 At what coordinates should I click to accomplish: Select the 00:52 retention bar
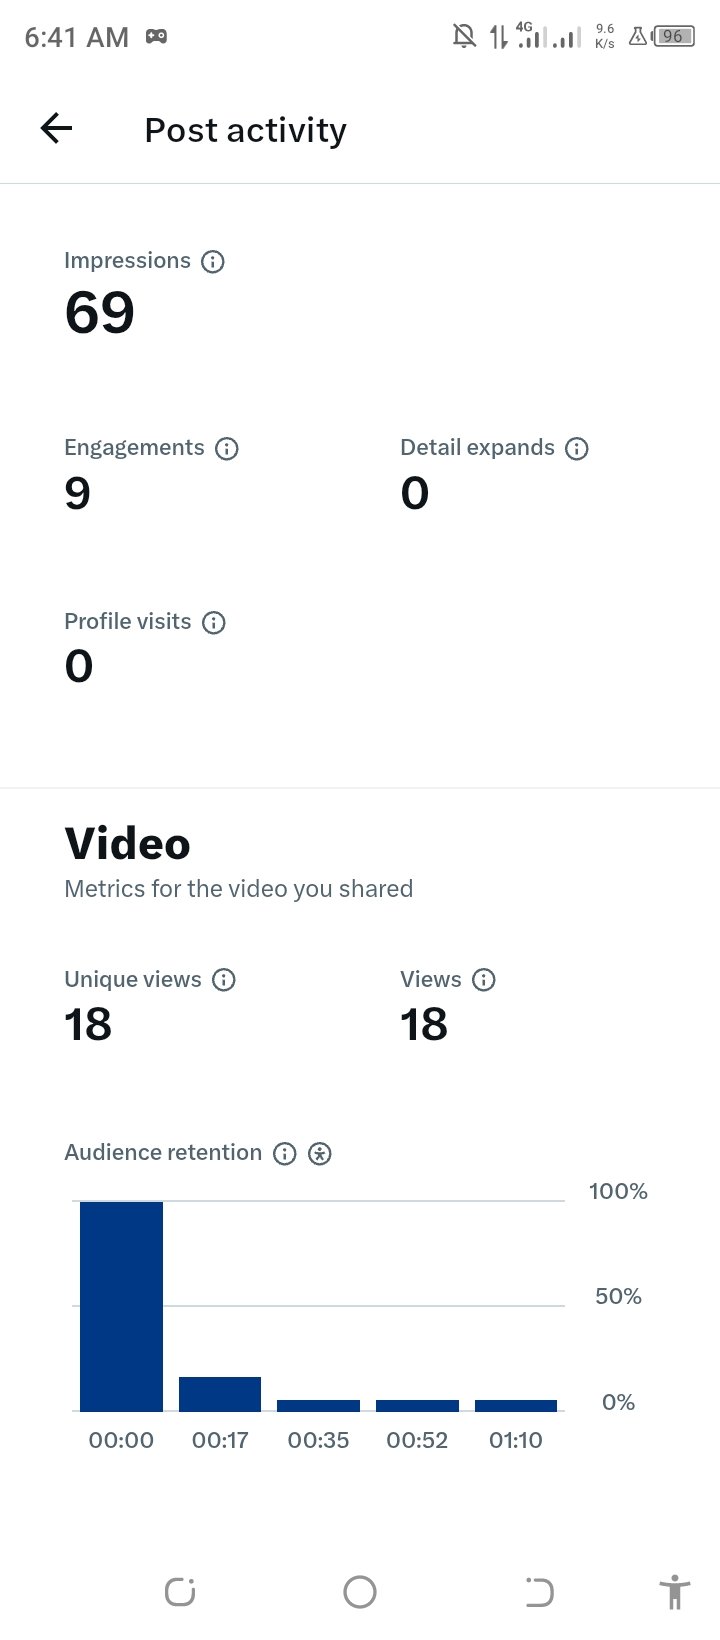click(417, 1405)
